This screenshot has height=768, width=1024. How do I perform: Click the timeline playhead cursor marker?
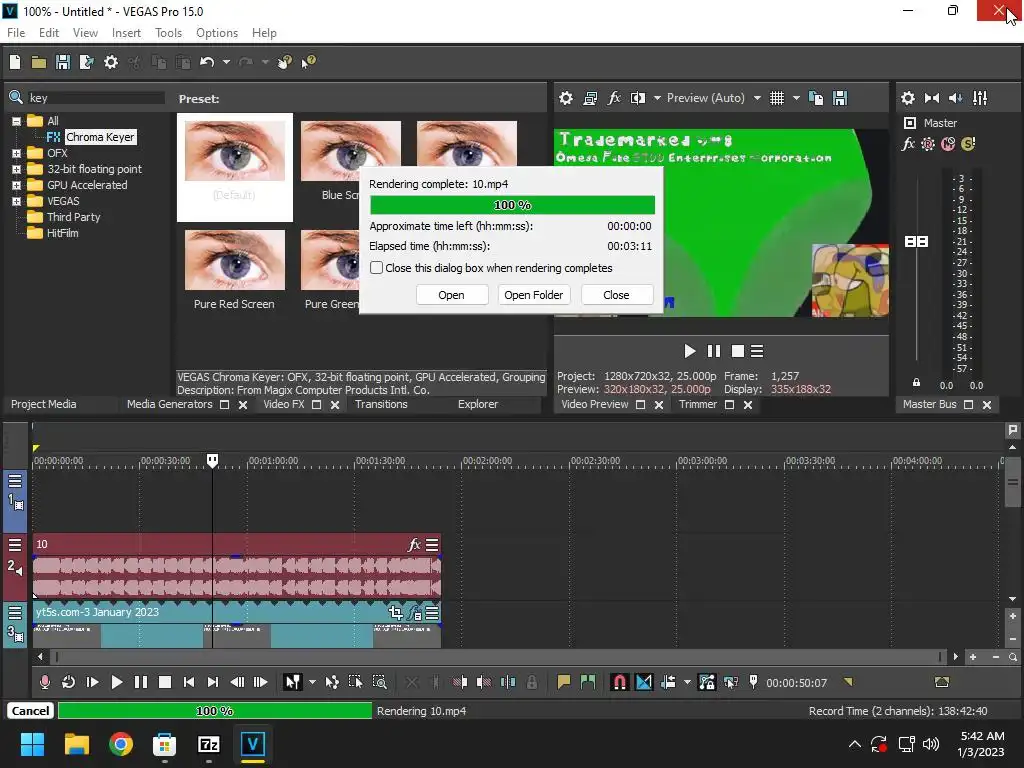pos(212,460)
